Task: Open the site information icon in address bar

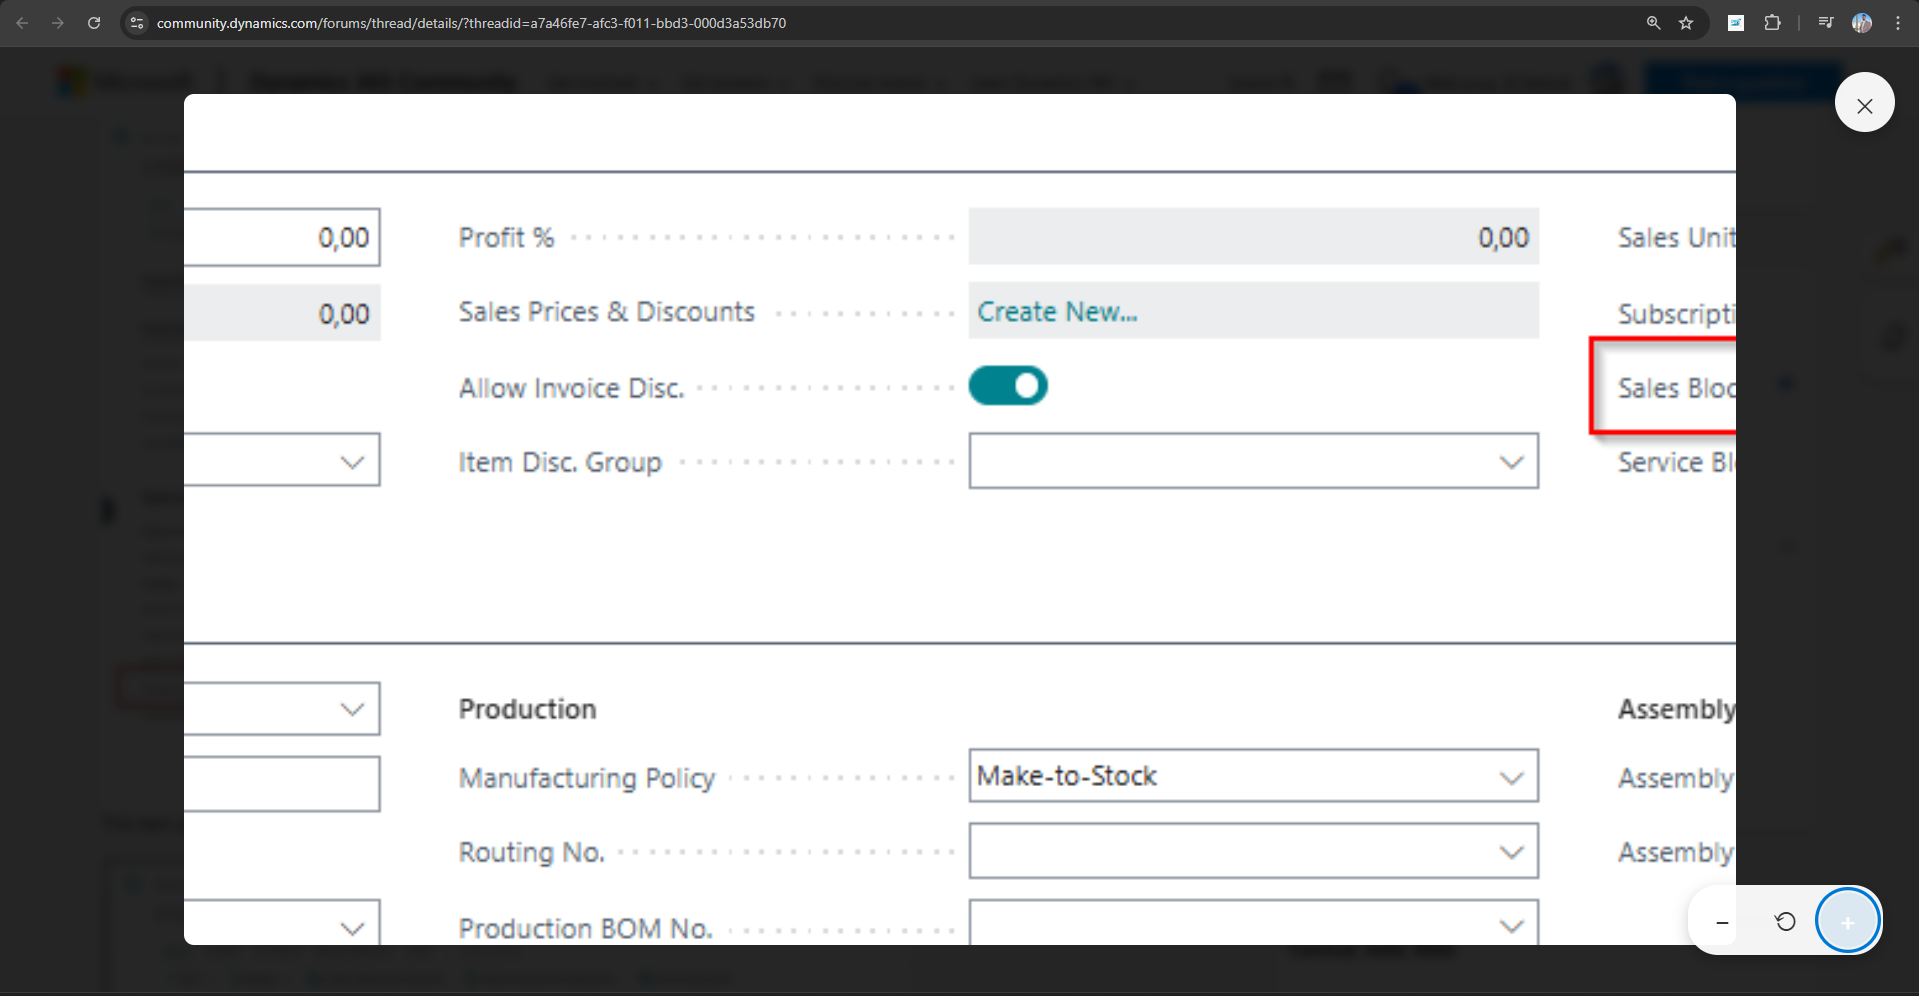Action: point(135,22)
